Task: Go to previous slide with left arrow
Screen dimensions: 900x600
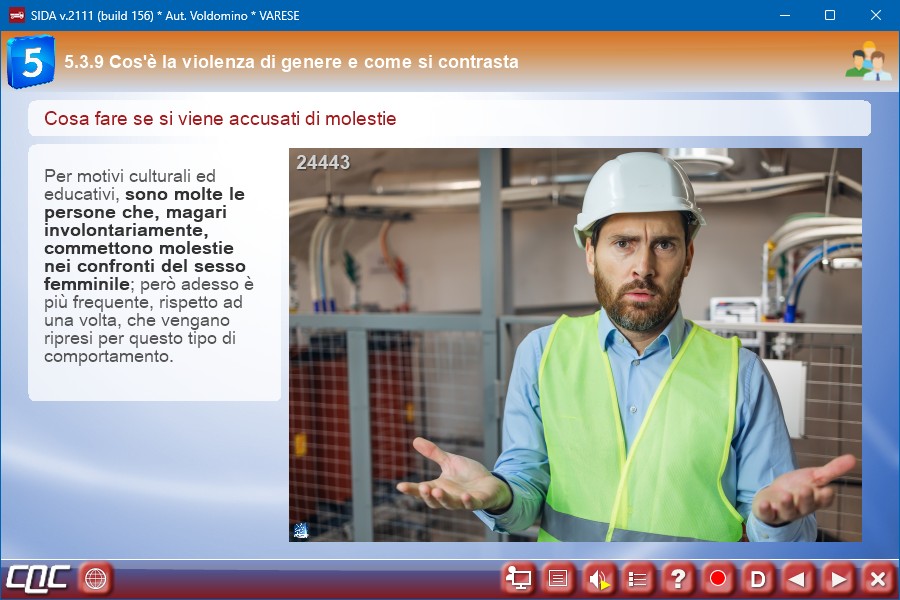Action: 798,578
